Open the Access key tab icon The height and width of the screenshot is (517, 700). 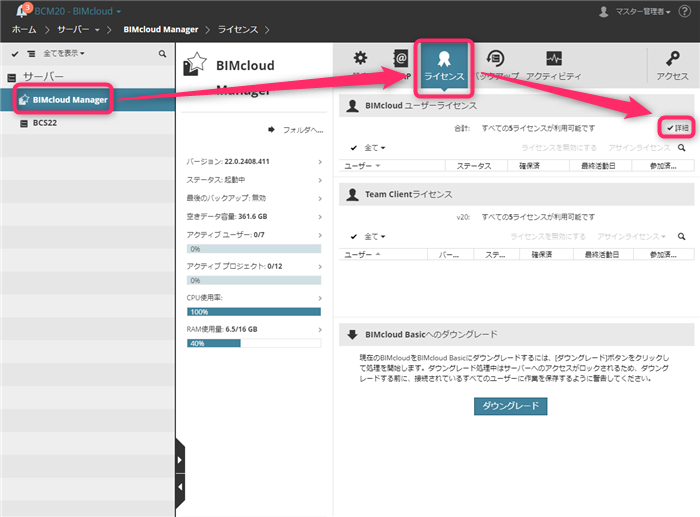[x=673, y=58]
